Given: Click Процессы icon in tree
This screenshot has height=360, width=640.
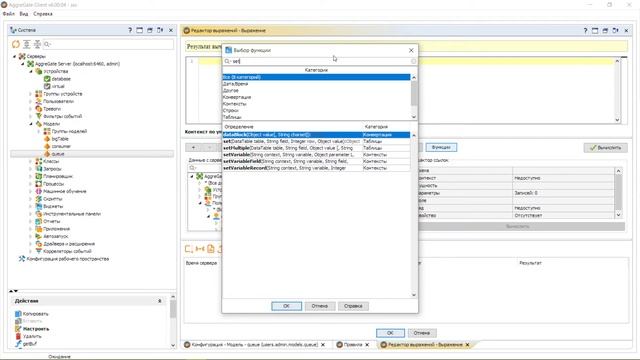Looking at the screenshot, I should (x=39, y=184).
